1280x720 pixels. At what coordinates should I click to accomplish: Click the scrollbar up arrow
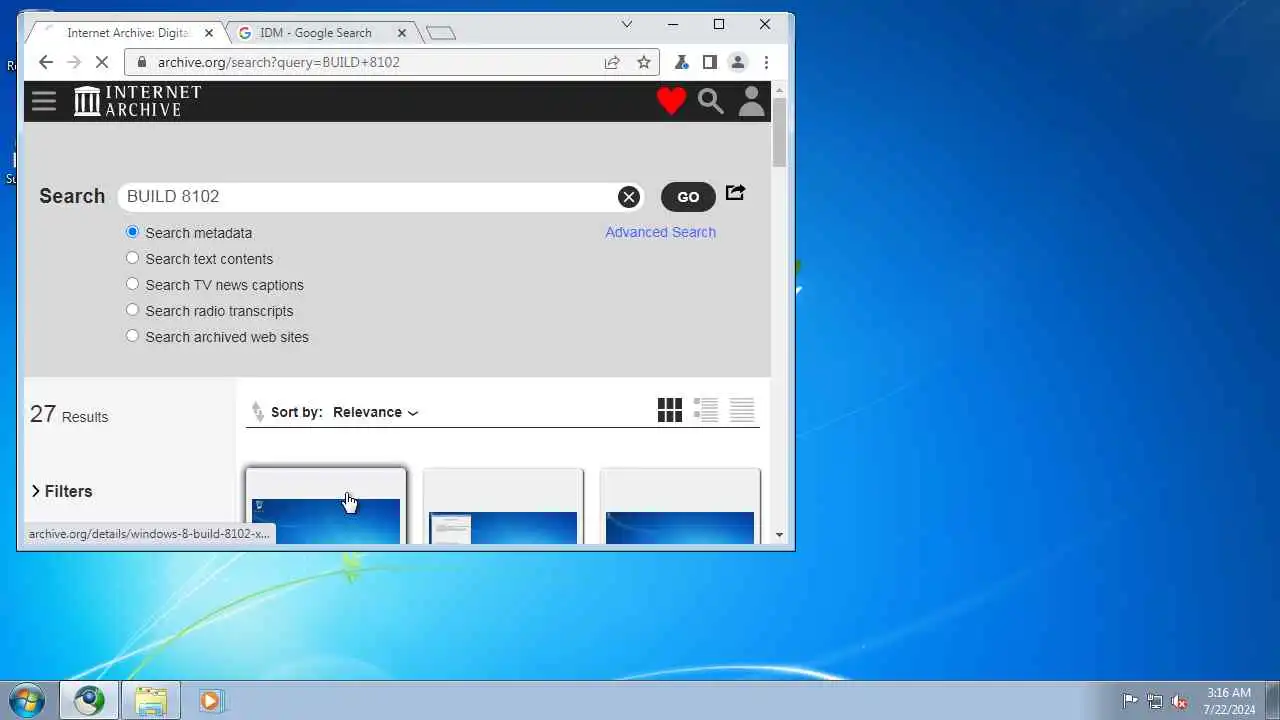point(780,90)
